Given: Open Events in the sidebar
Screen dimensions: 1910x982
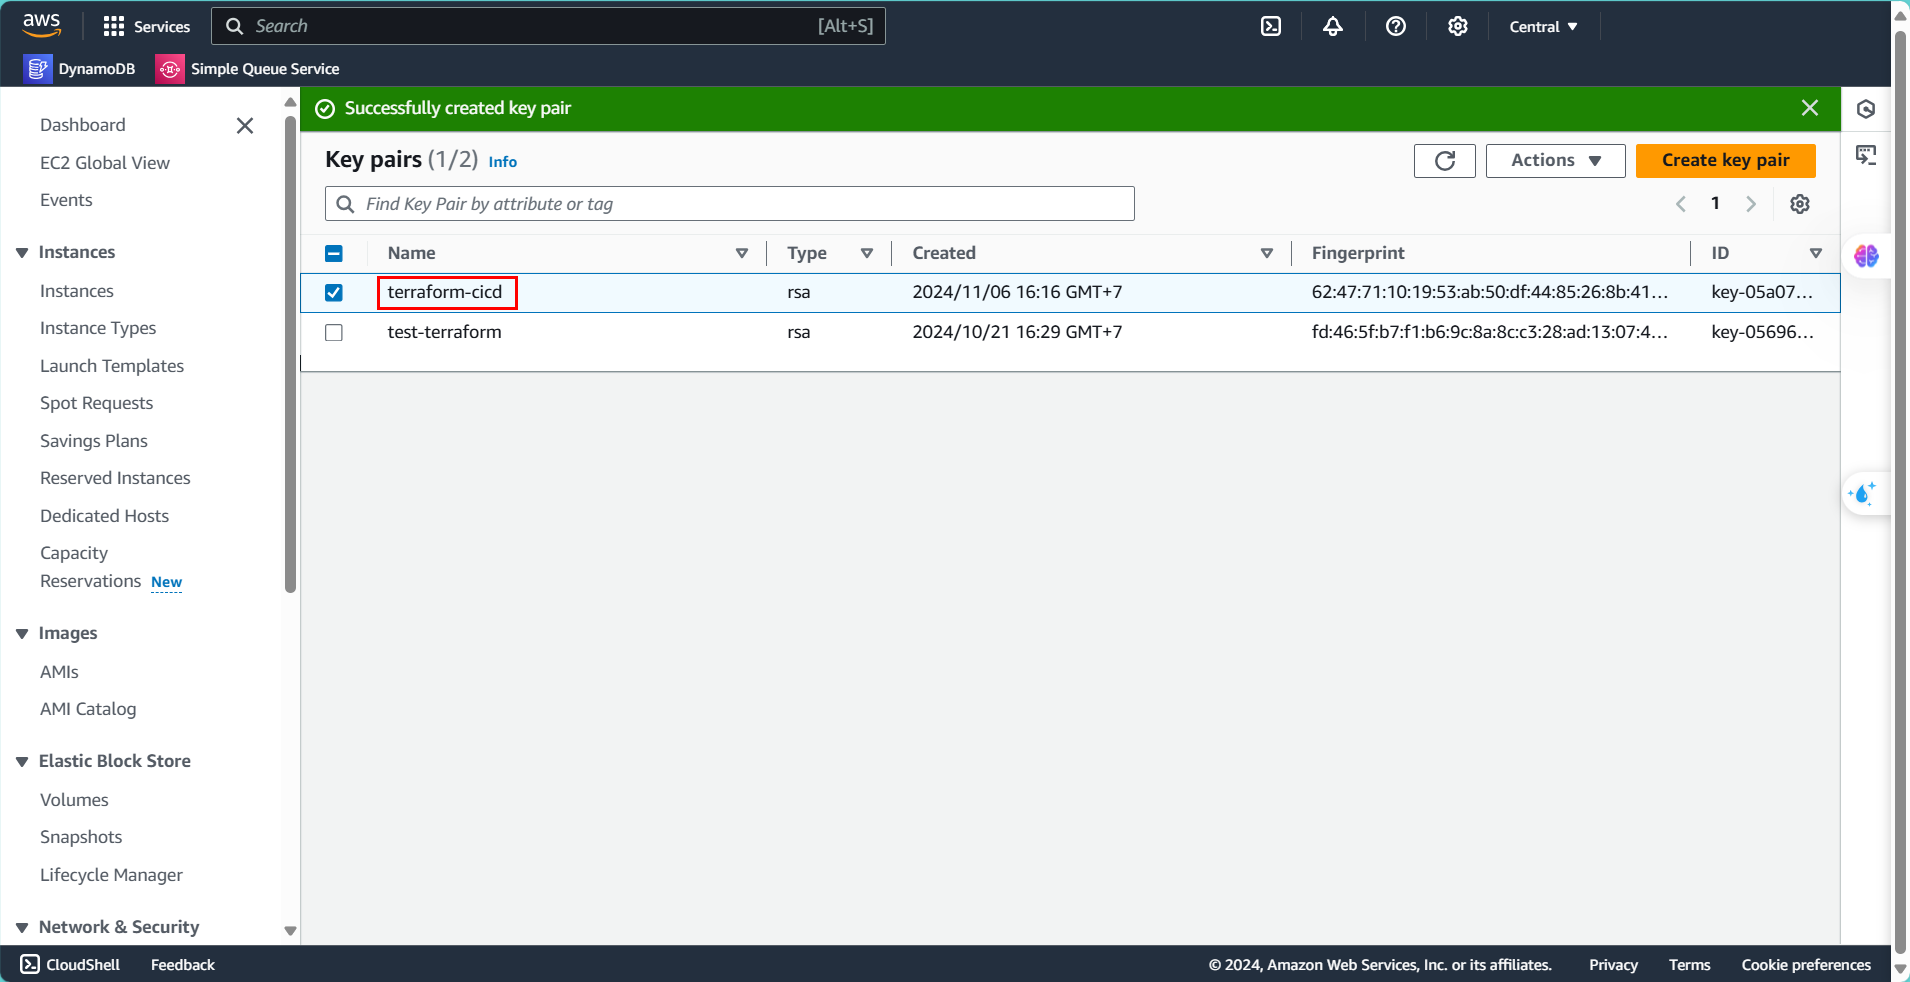Looking at the screenshot, I should coord(66,200).
